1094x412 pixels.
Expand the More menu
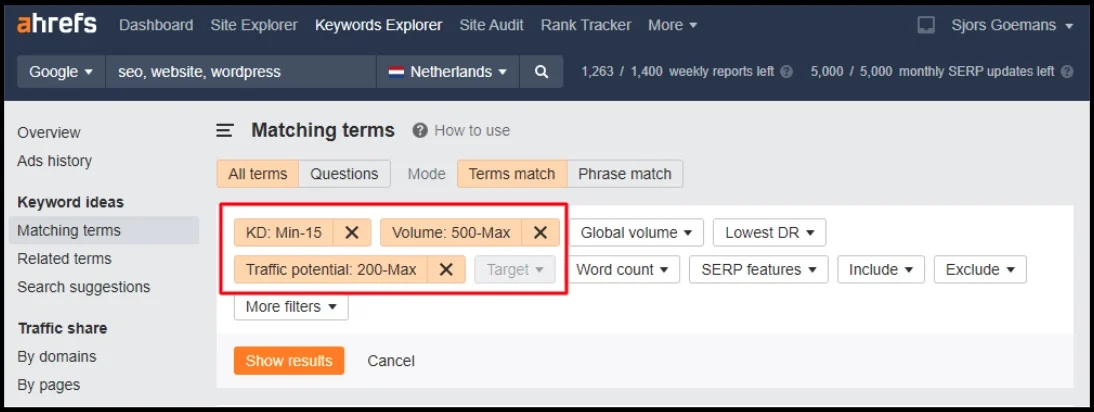tap(673, 25)
